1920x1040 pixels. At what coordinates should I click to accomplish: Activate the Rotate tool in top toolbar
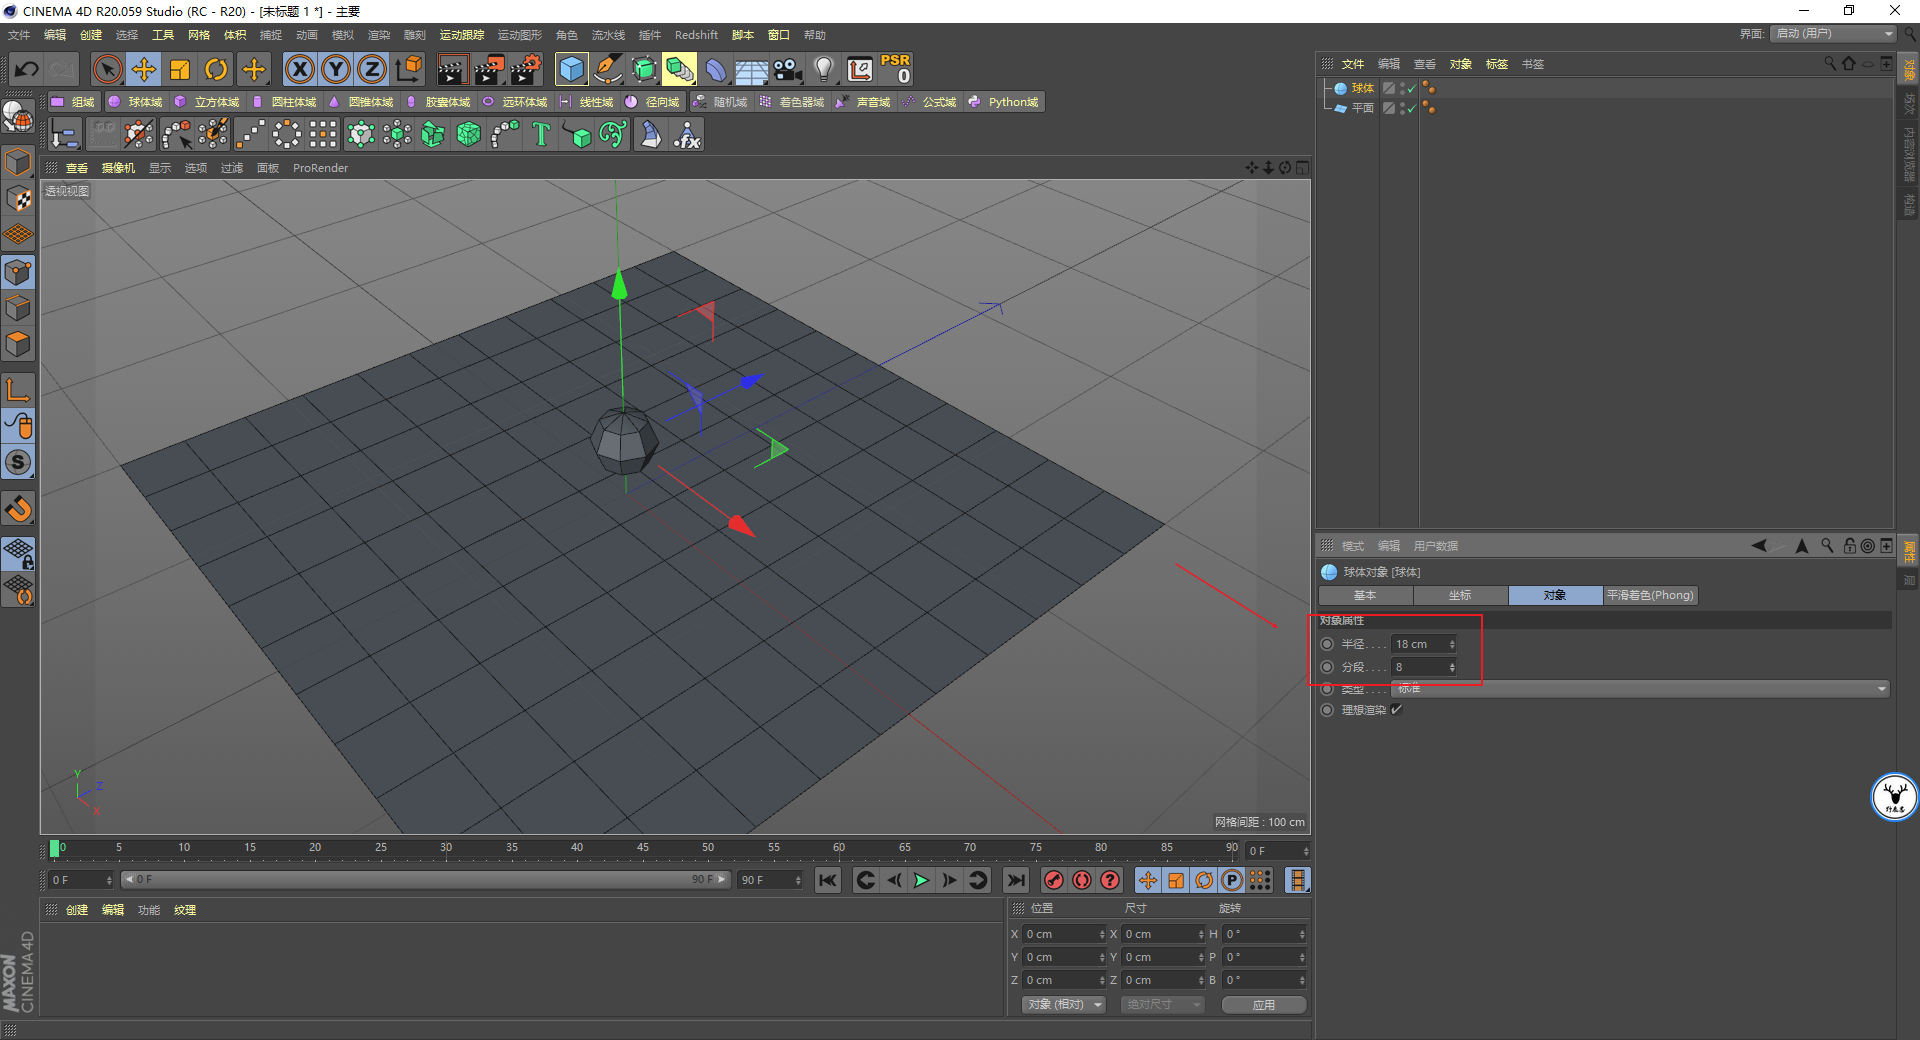pyautogui.click(x=216, y=69)
